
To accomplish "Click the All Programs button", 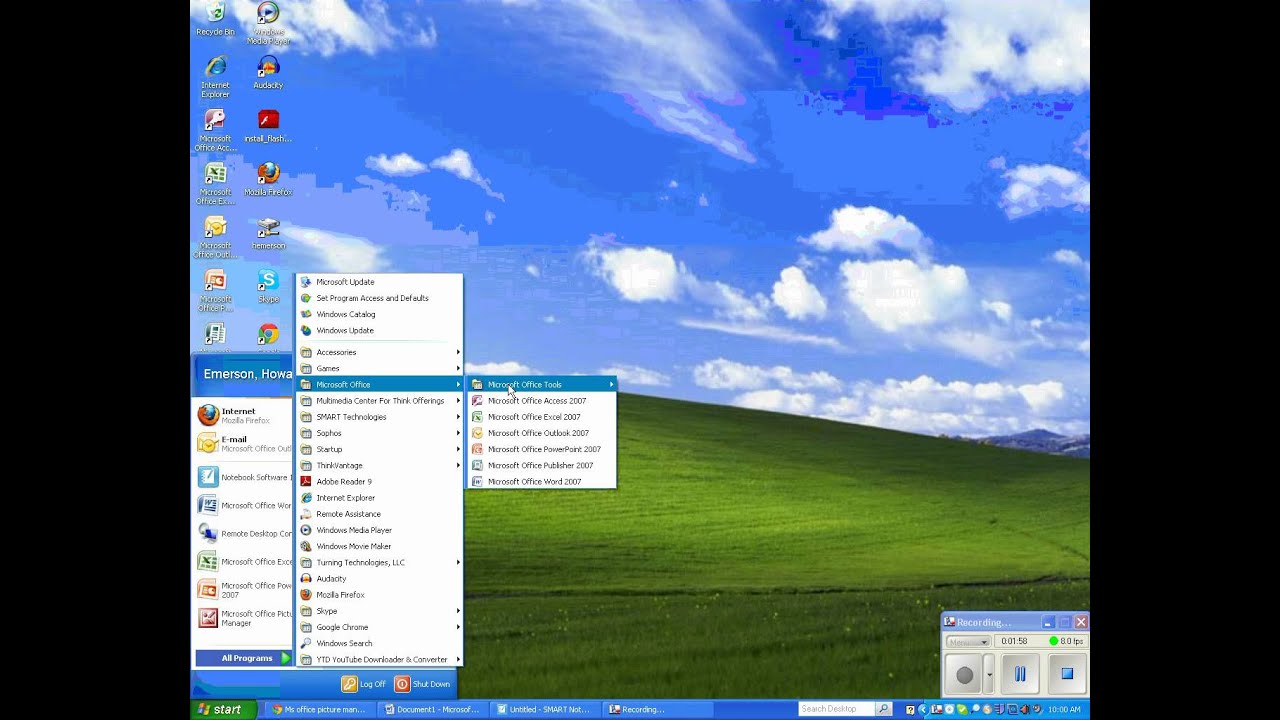I will 243,658.
